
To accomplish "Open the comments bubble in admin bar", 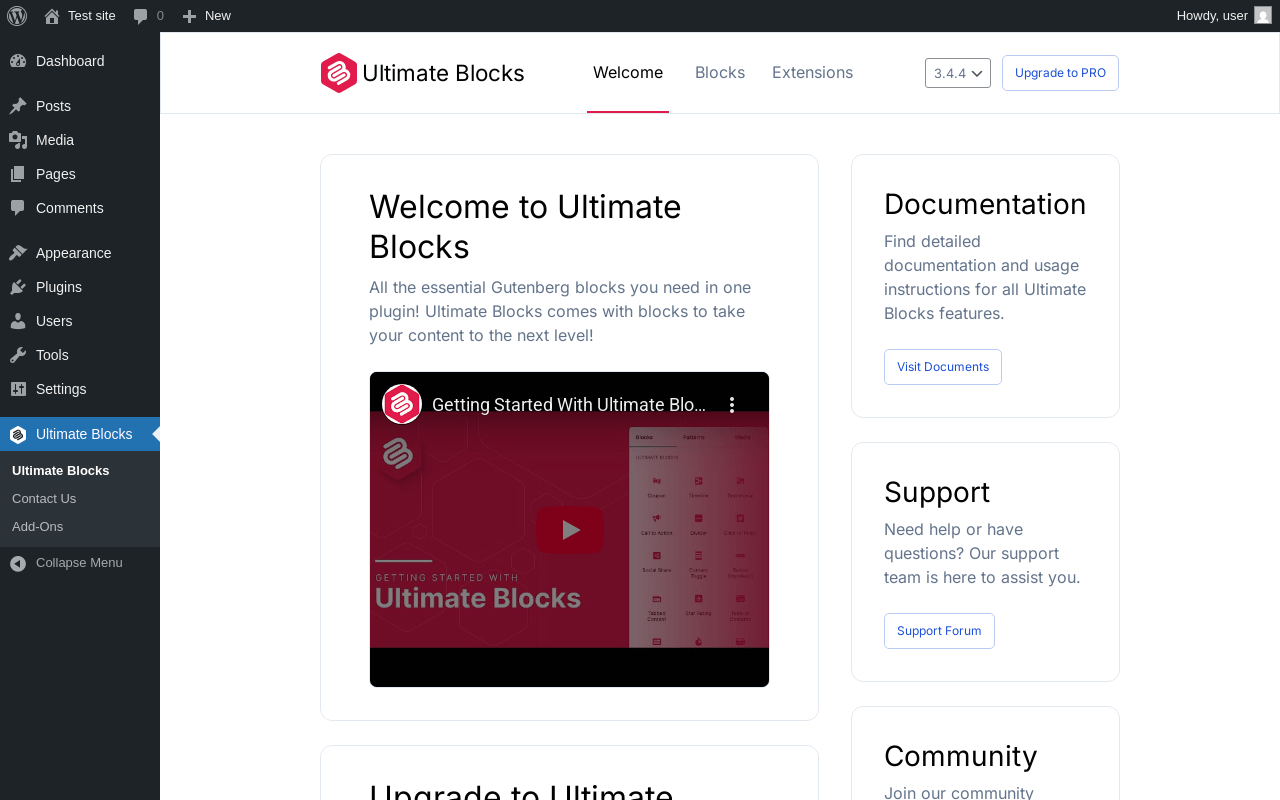I will 141,16.
